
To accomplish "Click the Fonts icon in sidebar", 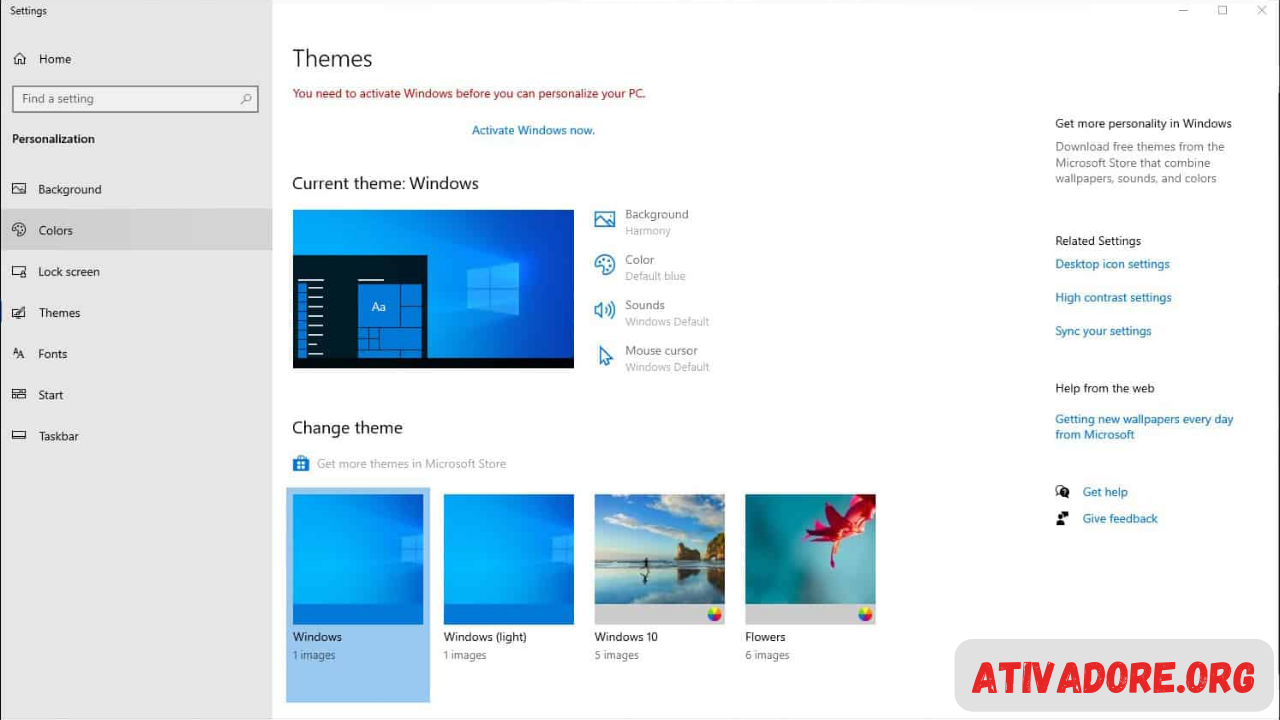I will click(x=19, y=354).
